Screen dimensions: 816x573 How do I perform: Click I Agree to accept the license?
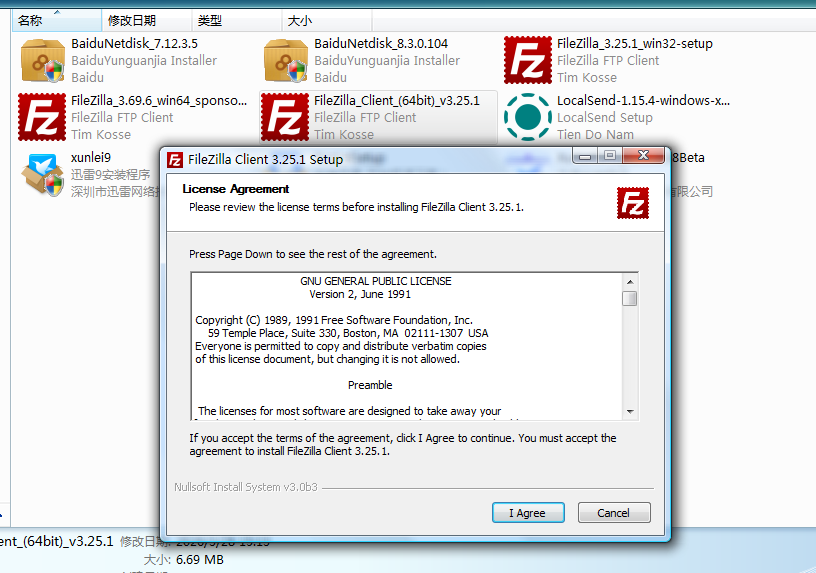(x=528, y=513)
